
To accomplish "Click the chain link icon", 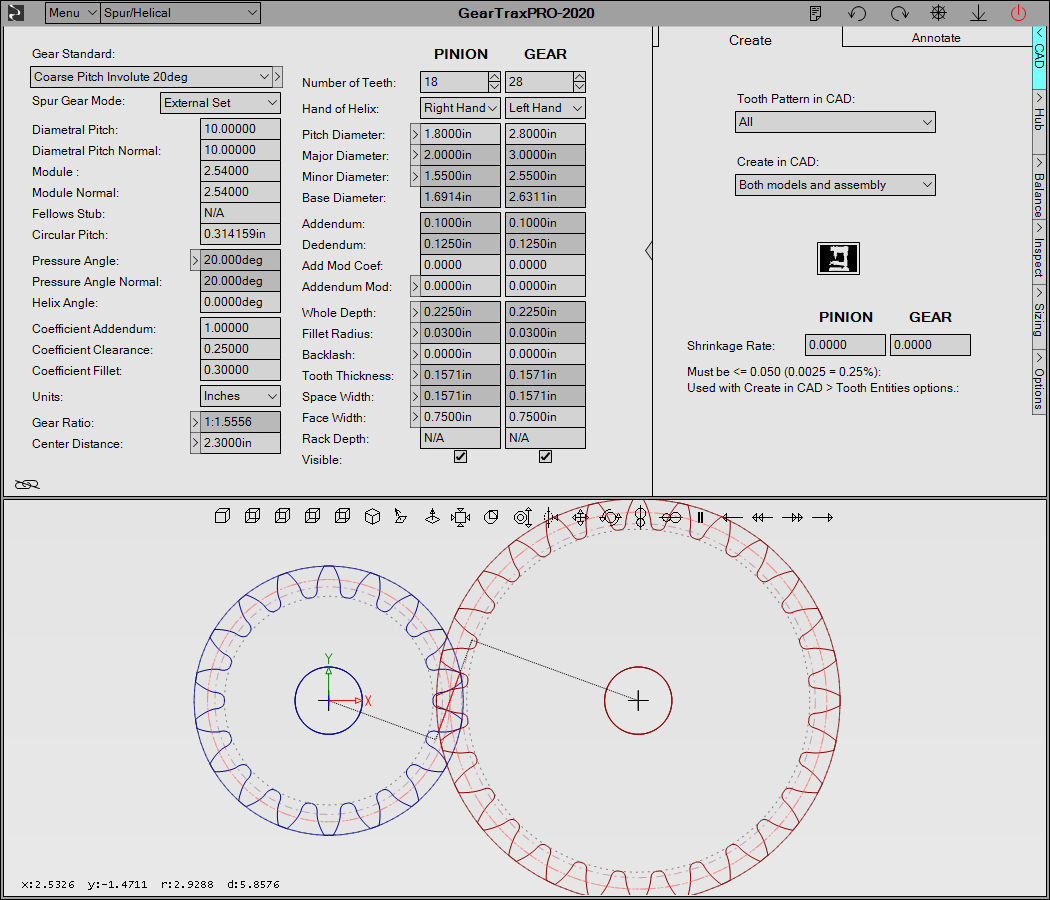I will coord(27,484).
